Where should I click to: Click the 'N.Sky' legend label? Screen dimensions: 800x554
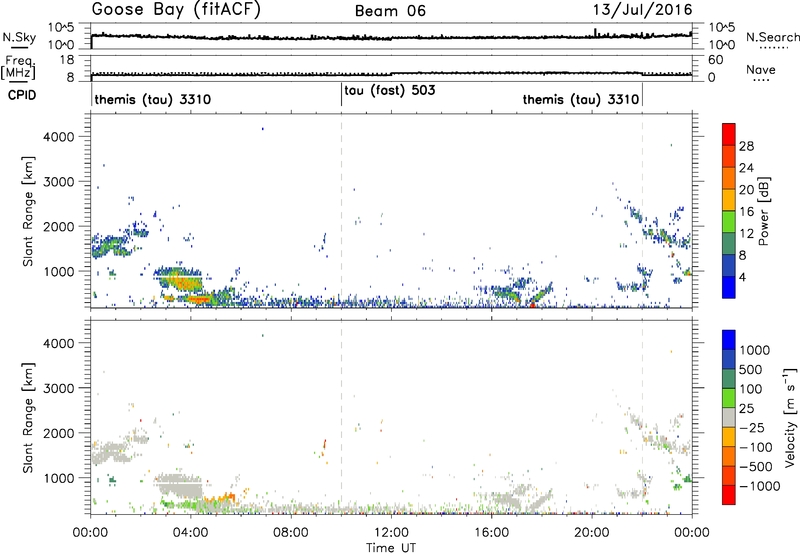pos(19,38)
